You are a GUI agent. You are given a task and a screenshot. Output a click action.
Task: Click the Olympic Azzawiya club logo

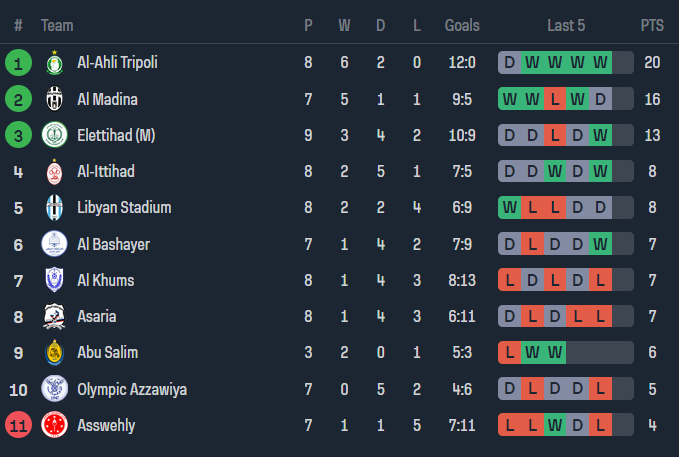54,389
